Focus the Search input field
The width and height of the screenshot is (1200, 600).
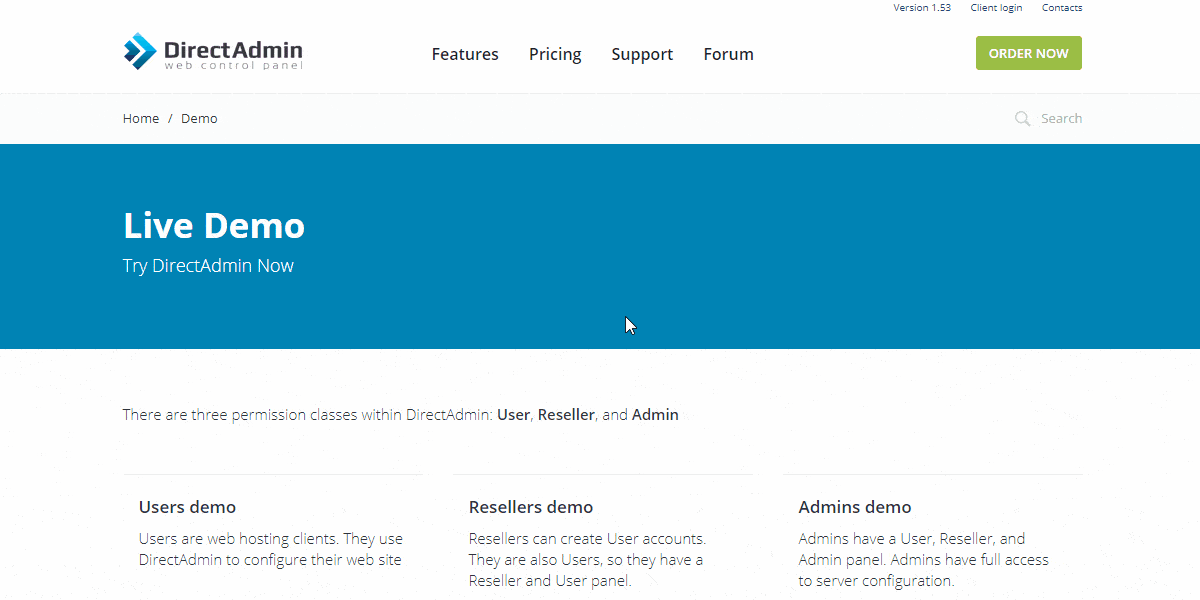(1061, 118)
